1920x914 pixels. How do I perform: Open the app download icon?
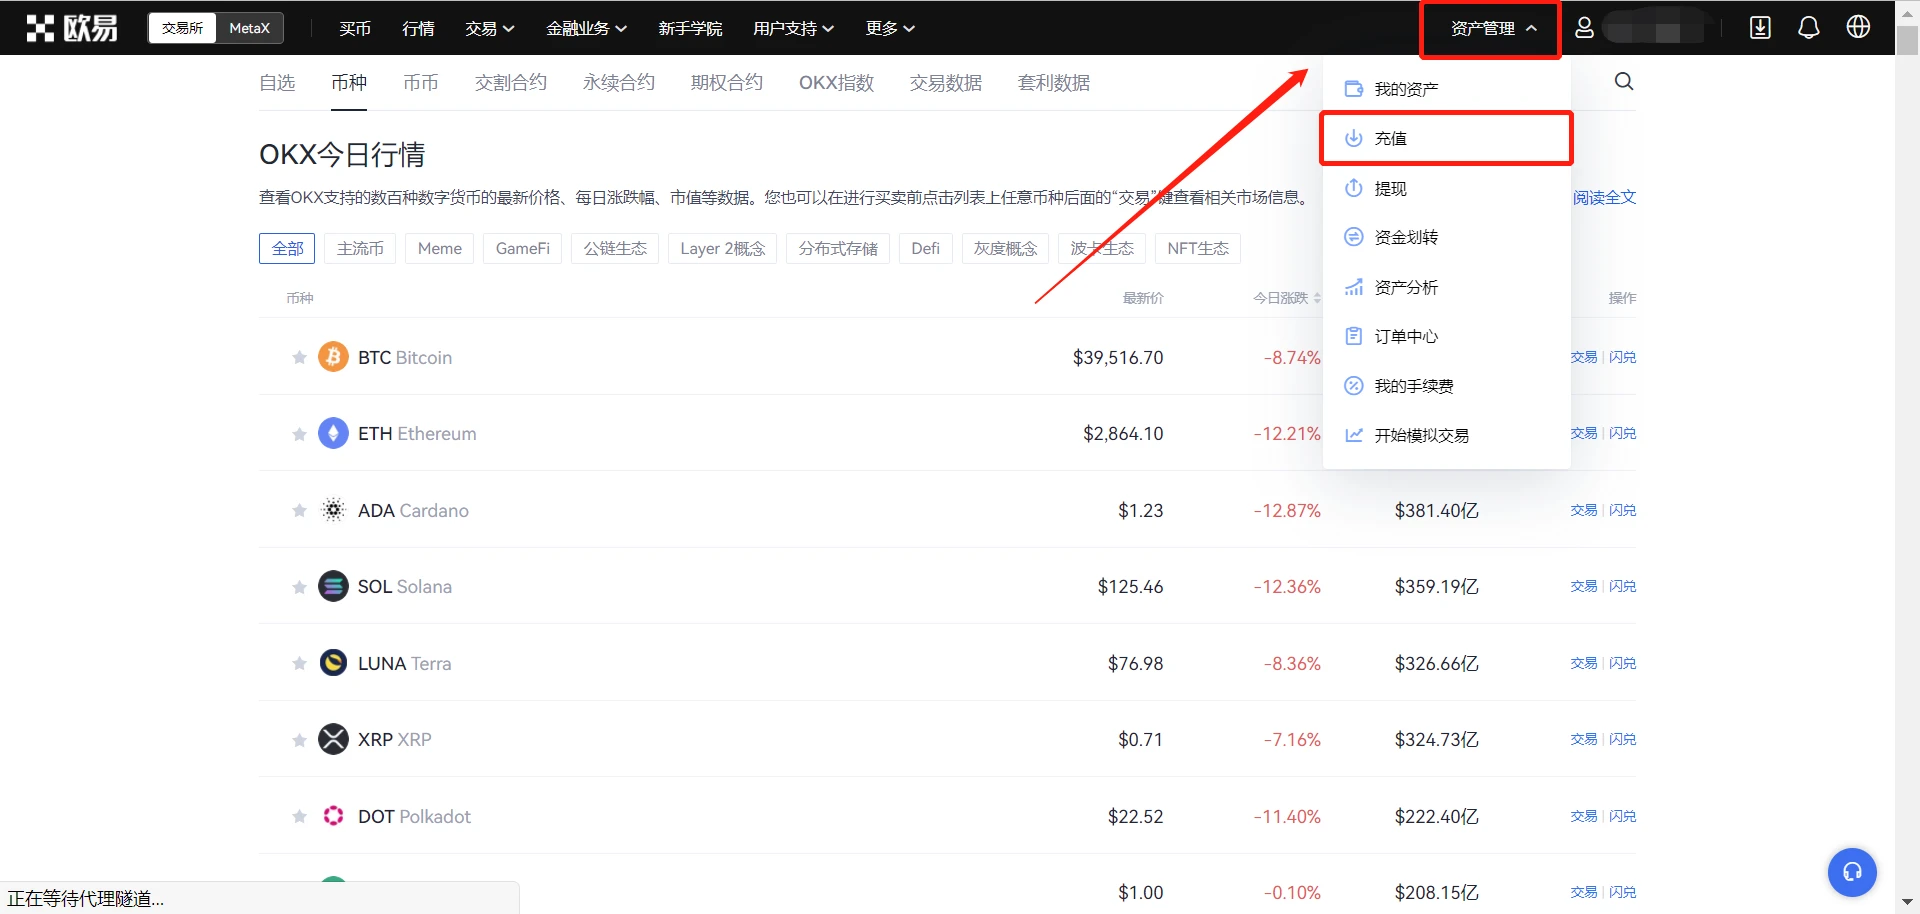1760,28
